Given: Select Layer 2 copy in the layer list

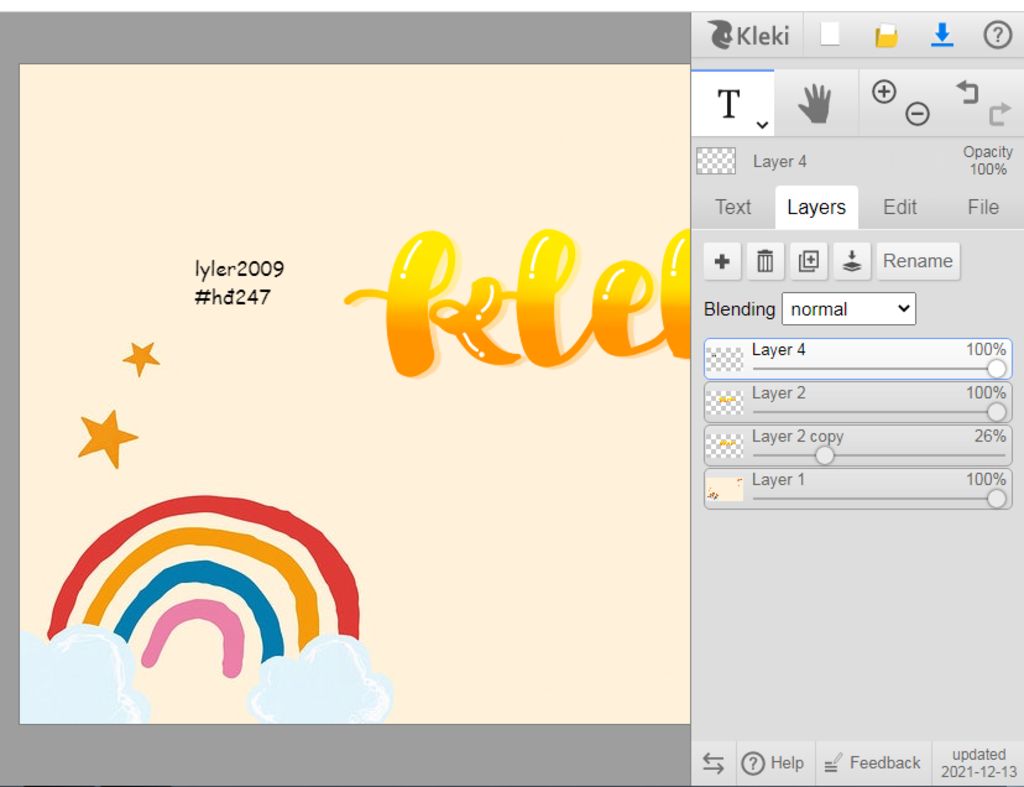Looking at the screenshot, I should tap(858, 445).
